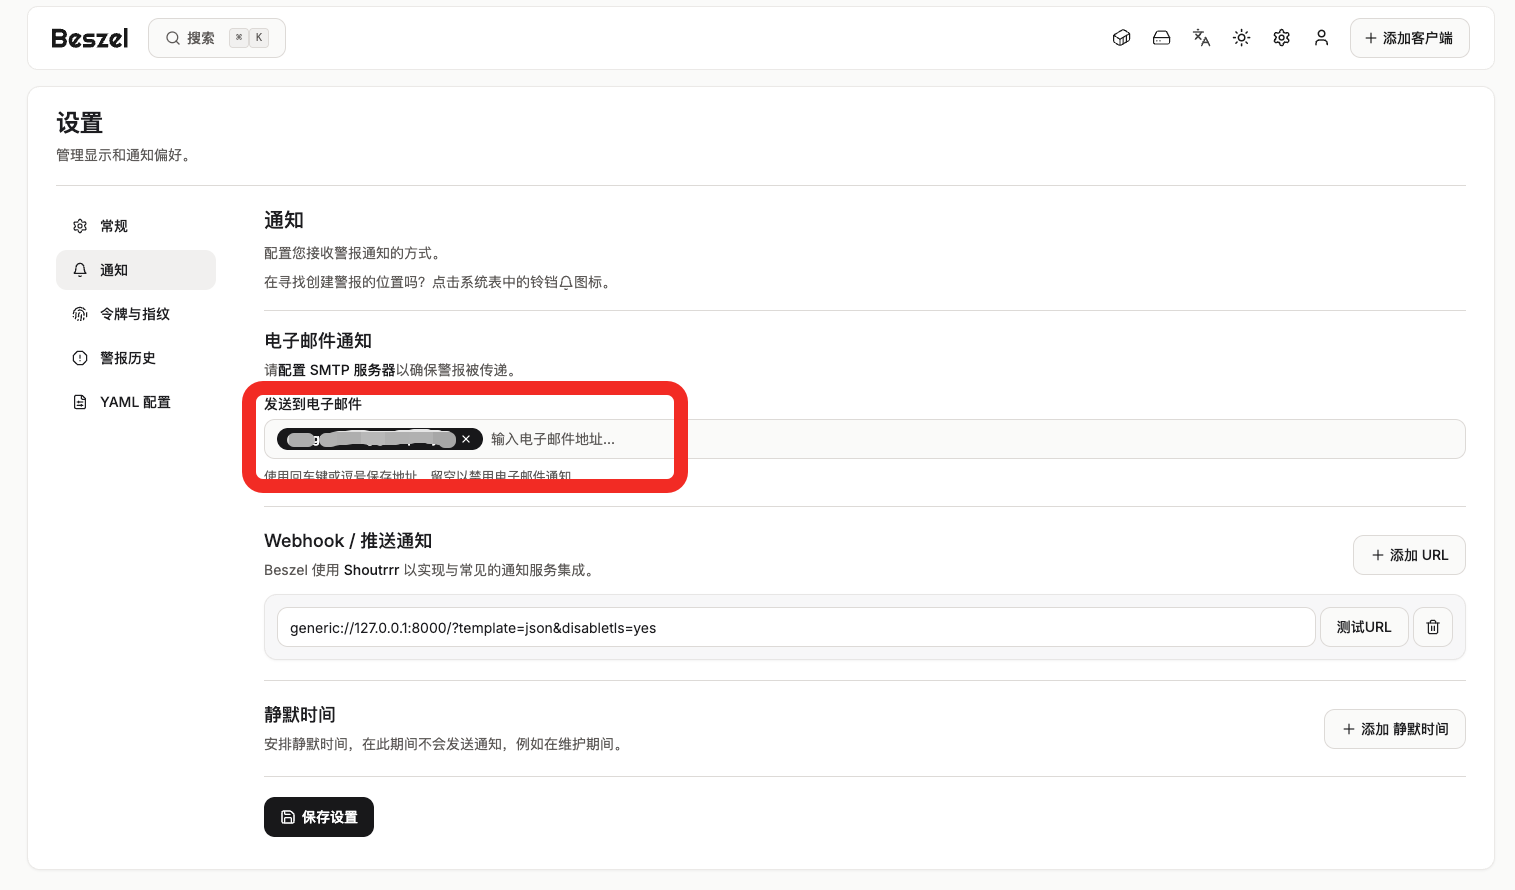Remove the saved email address chip

(466, 439)
